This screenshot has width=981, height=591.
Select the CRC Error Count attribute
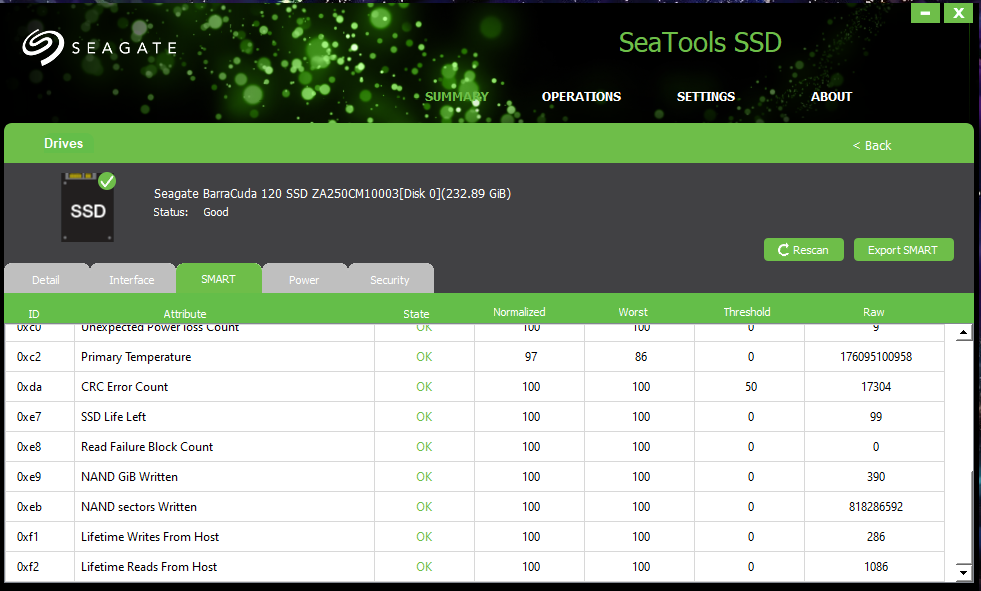pyautogui.click(x=125, y=386)
